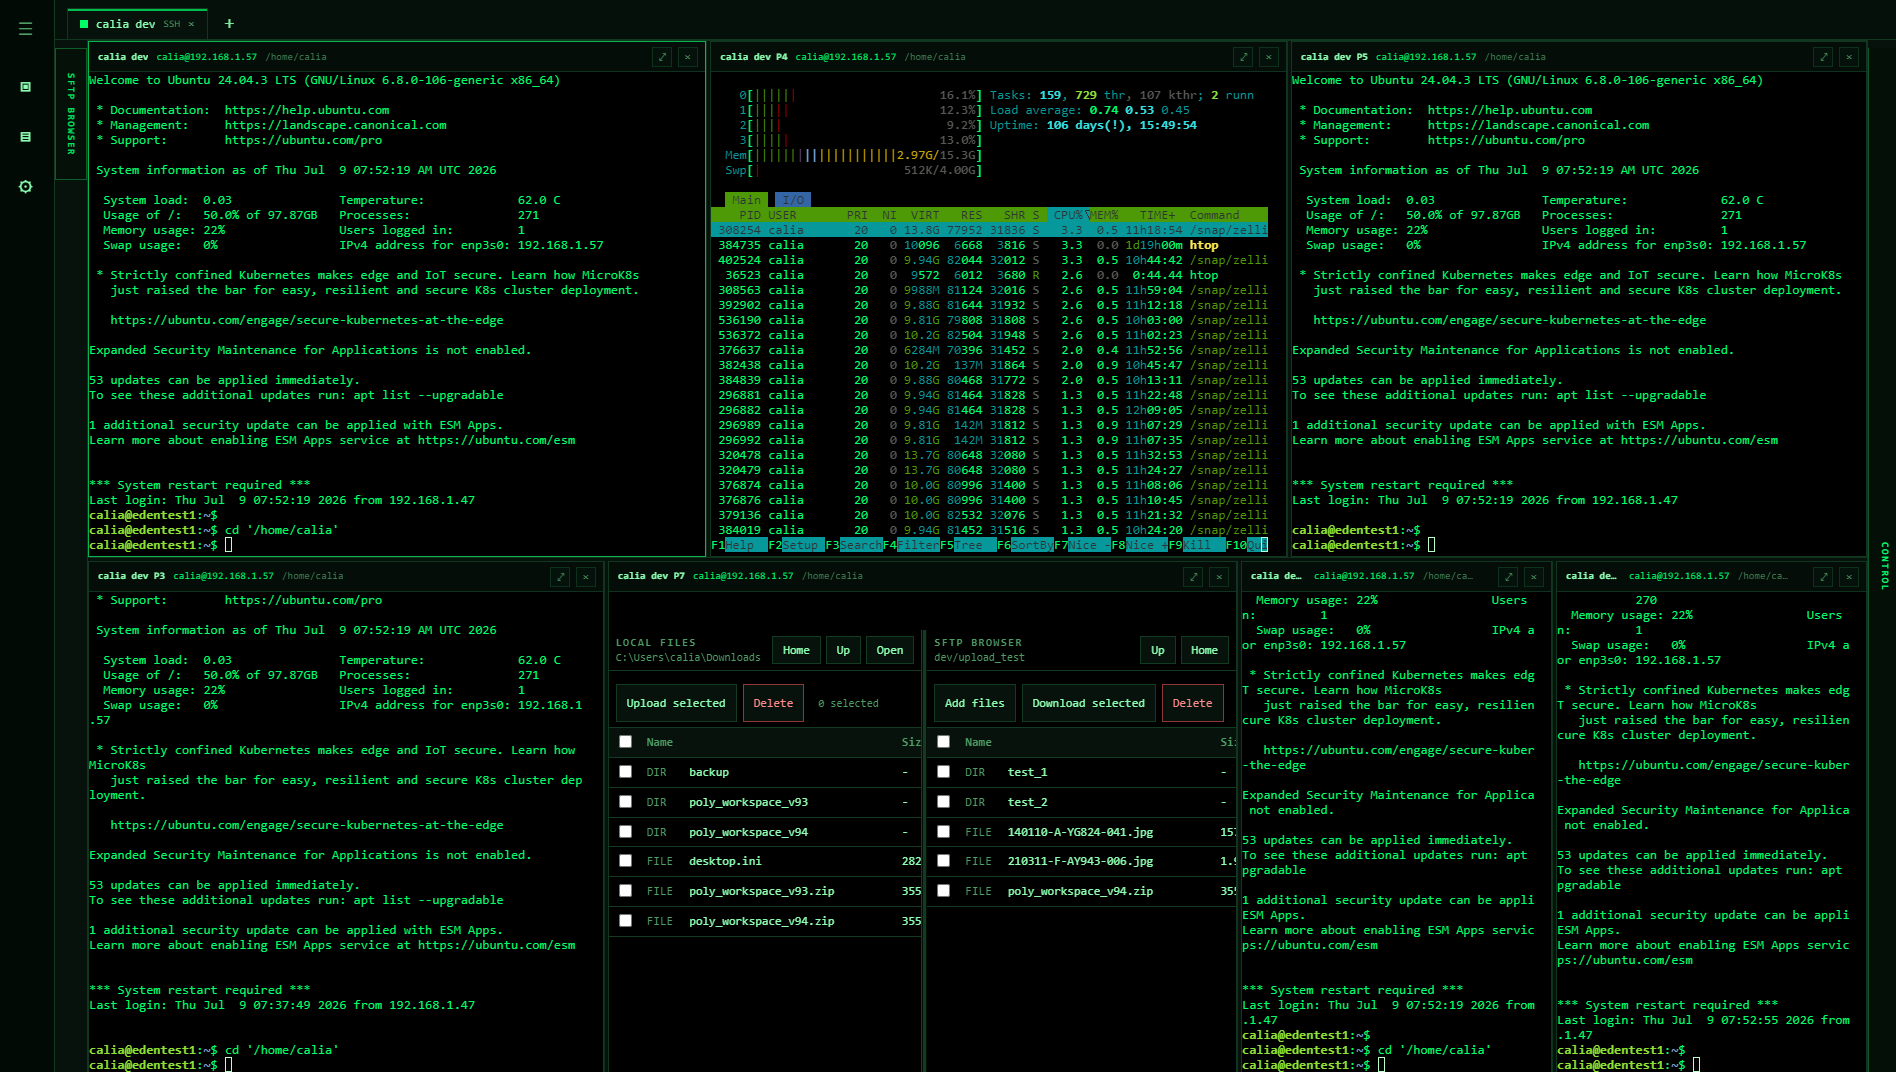Select htop process row PID 36523
This screenshot has width=1896, height=1072.
click(x=990, y=275)
